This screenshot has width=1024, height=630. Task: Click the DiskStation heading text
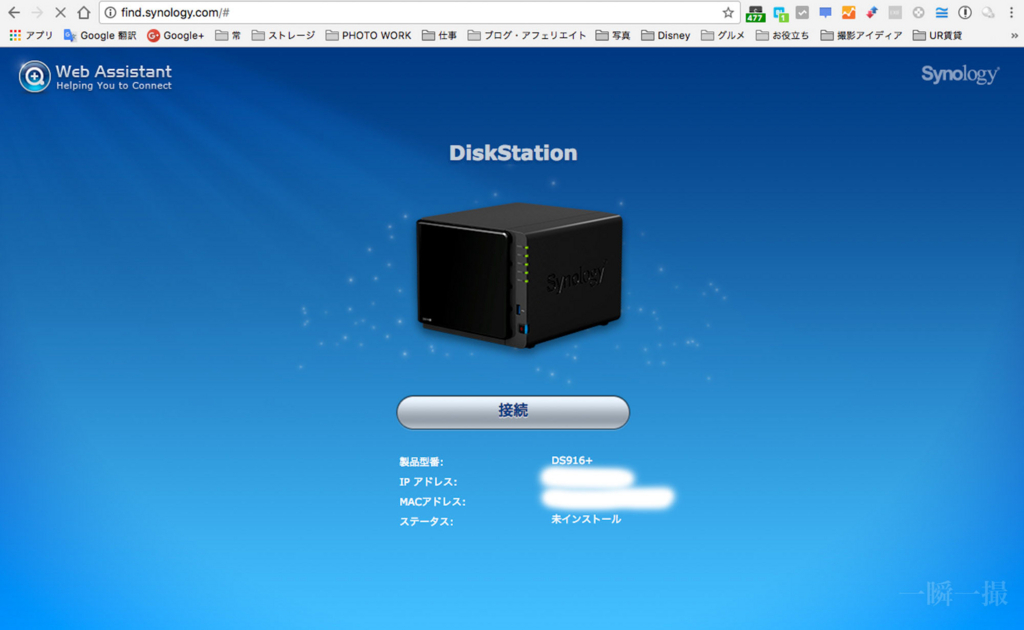pos(513,153)
